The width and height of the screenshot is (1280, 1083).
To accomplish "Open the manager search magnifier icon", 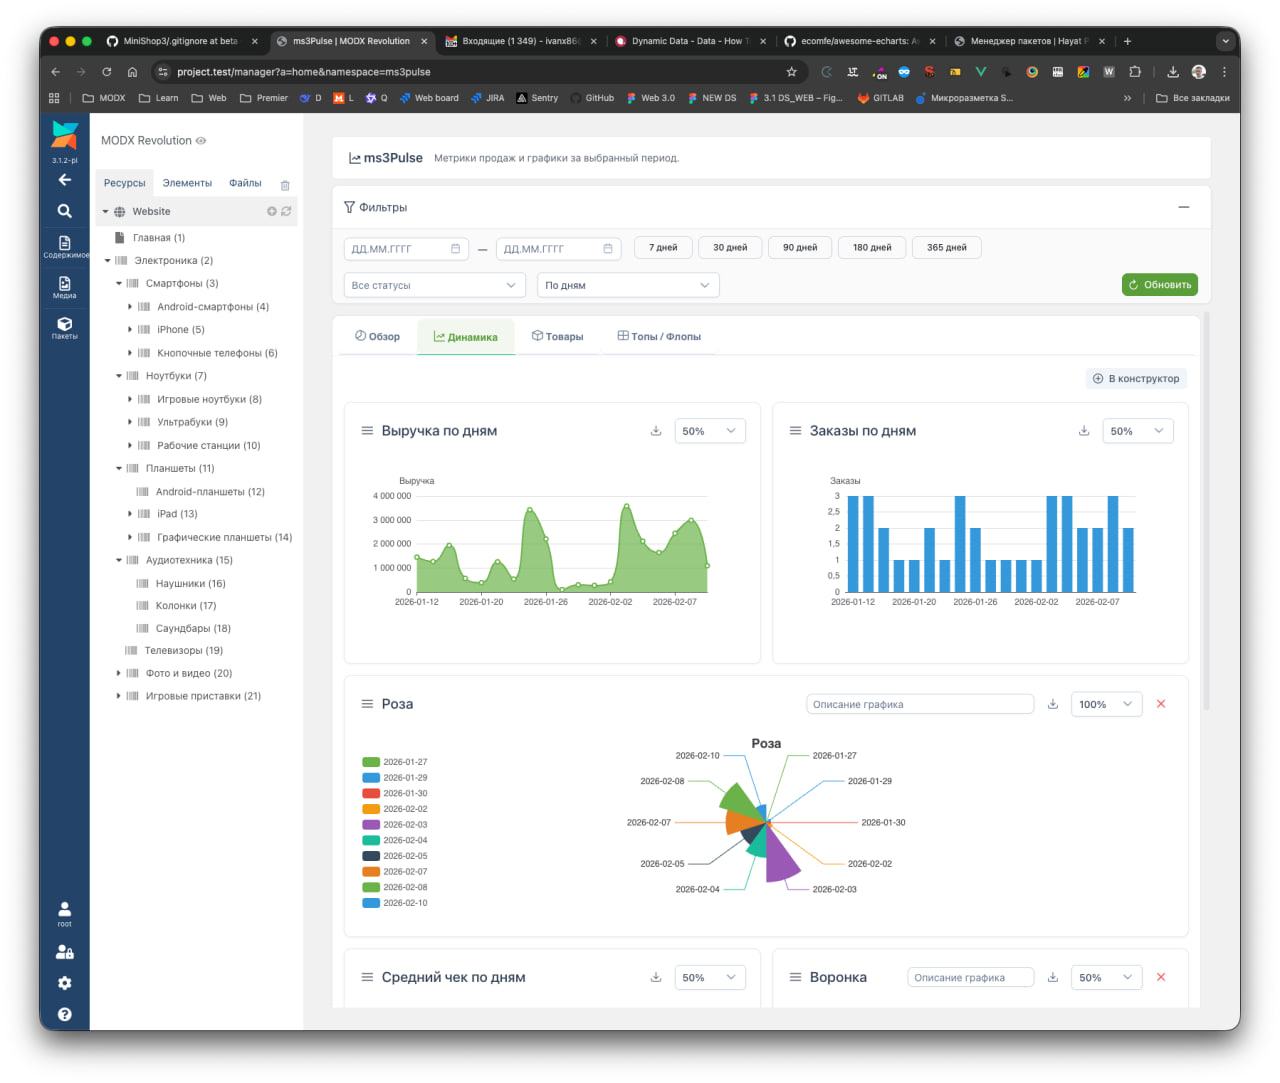I will pos(64,211).
